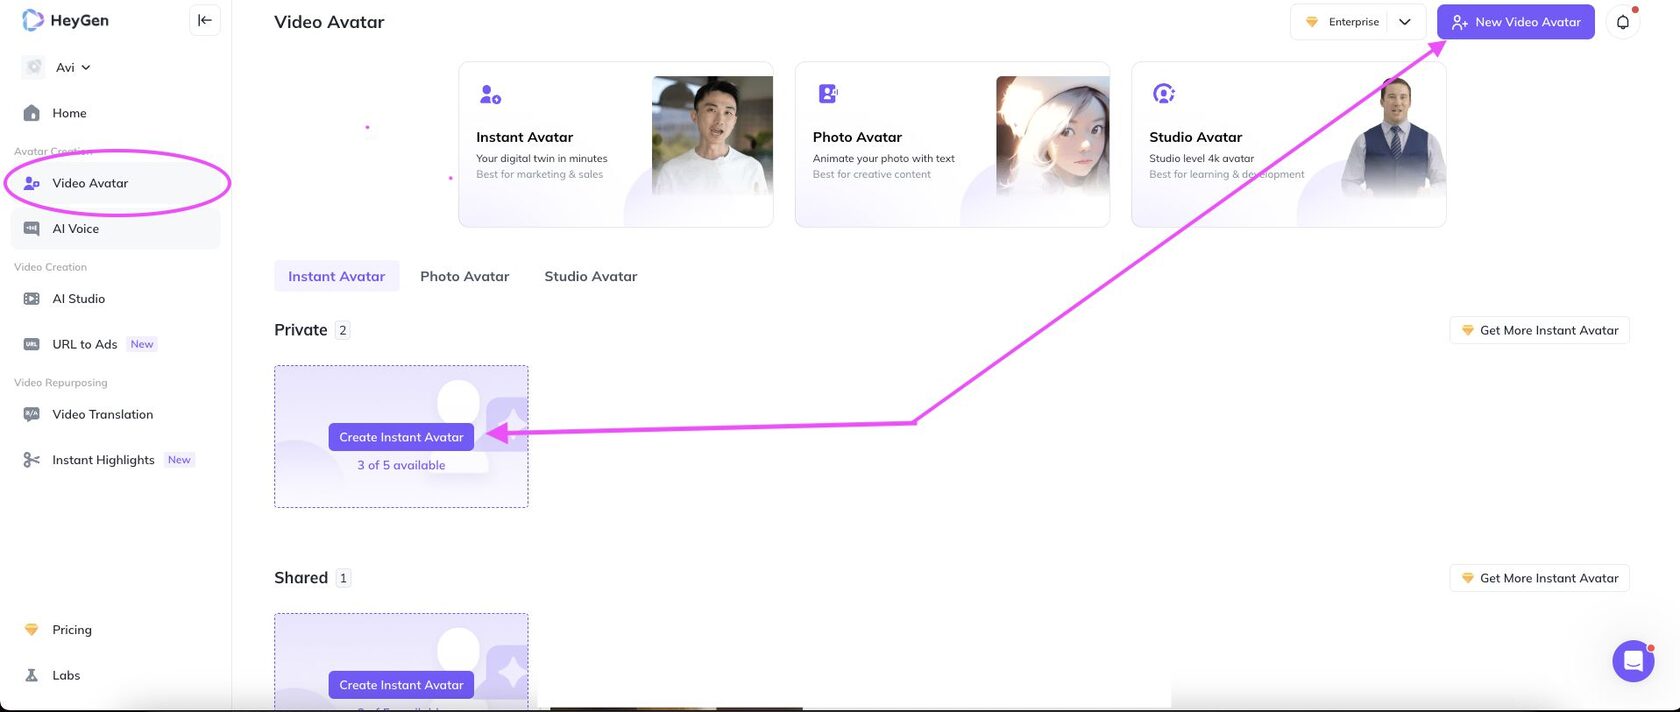Click the Studio Avatar card icon
Image resolution: width=1680 pixels, height=712 pixels.
pos(1163,94)
